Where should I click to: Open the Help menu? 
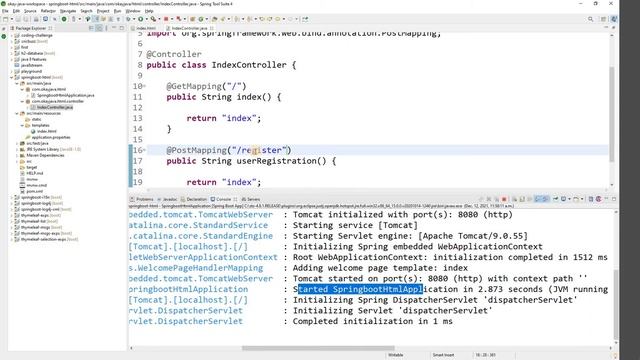tap(149, 11)
